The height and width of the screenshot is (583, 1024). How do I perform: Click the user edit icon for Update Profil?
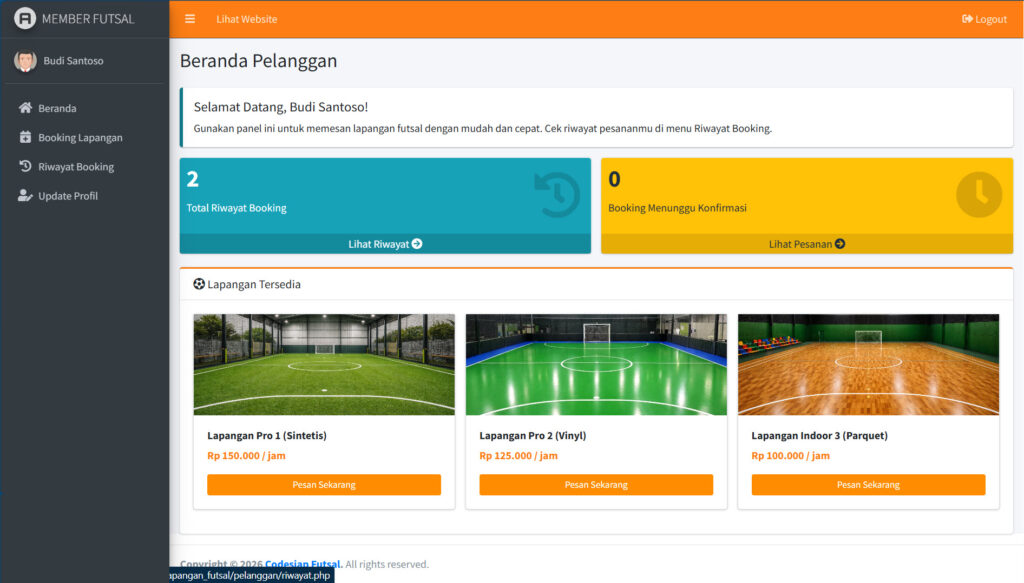pos(26,196)
